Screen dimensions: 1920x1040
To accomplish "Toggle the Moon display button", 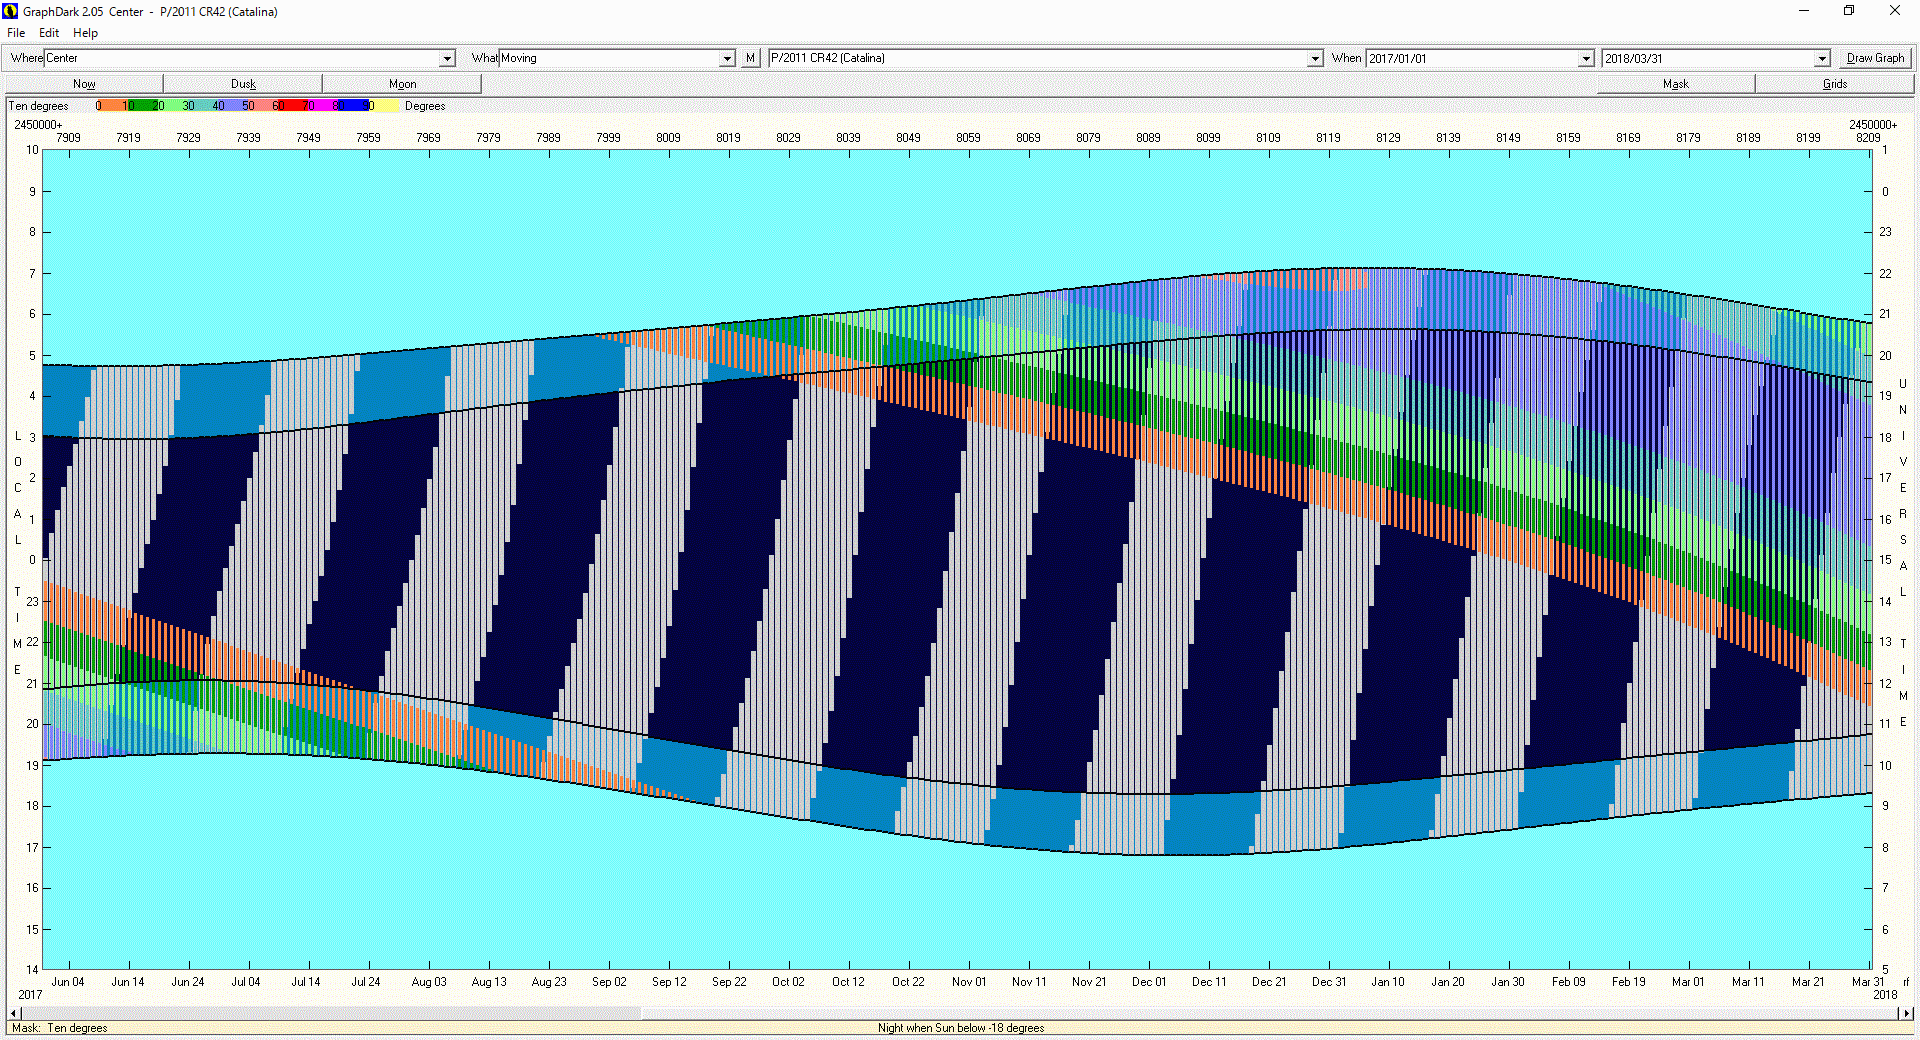I will [x=402, y=84].
